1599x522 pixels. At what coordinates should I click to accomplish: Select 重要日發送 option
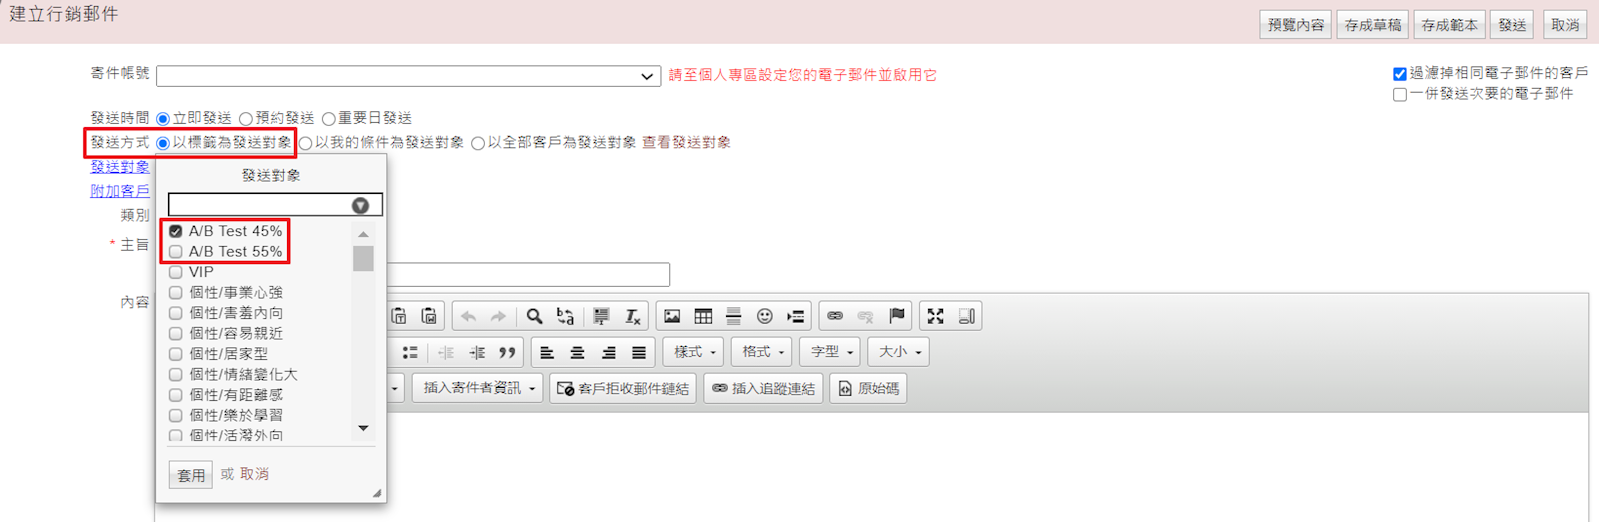point(329,119)
